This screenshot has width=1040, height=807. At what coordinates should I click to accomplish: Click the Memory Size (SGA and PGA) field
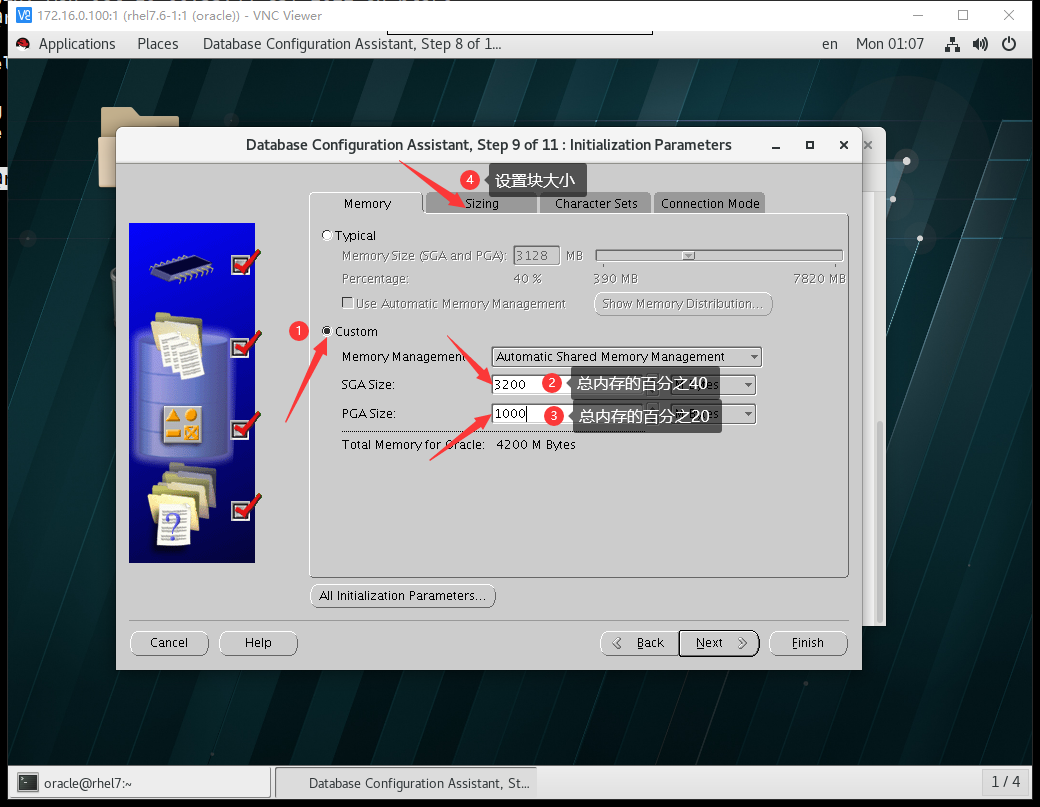pos(536,255)
